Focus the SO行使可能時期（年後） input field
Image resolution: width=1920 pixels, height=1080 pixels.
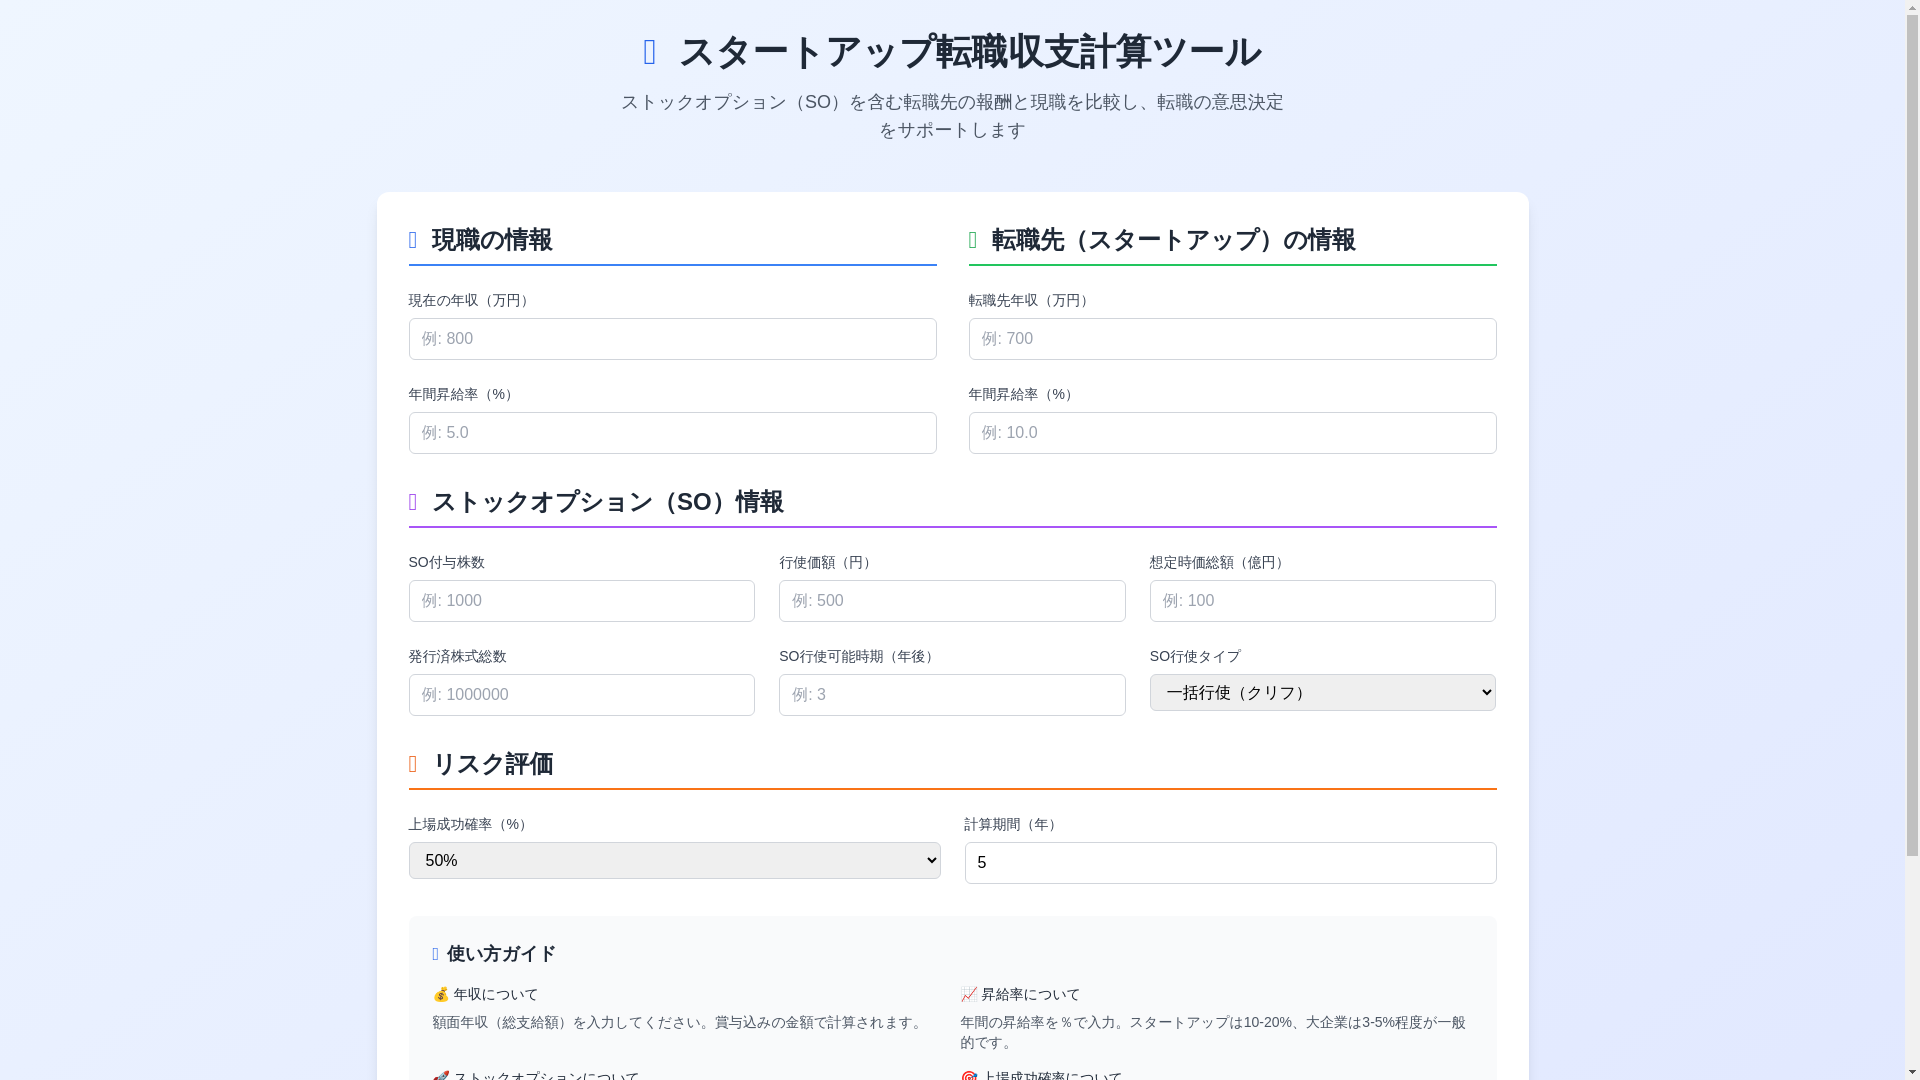click(952, 695)
